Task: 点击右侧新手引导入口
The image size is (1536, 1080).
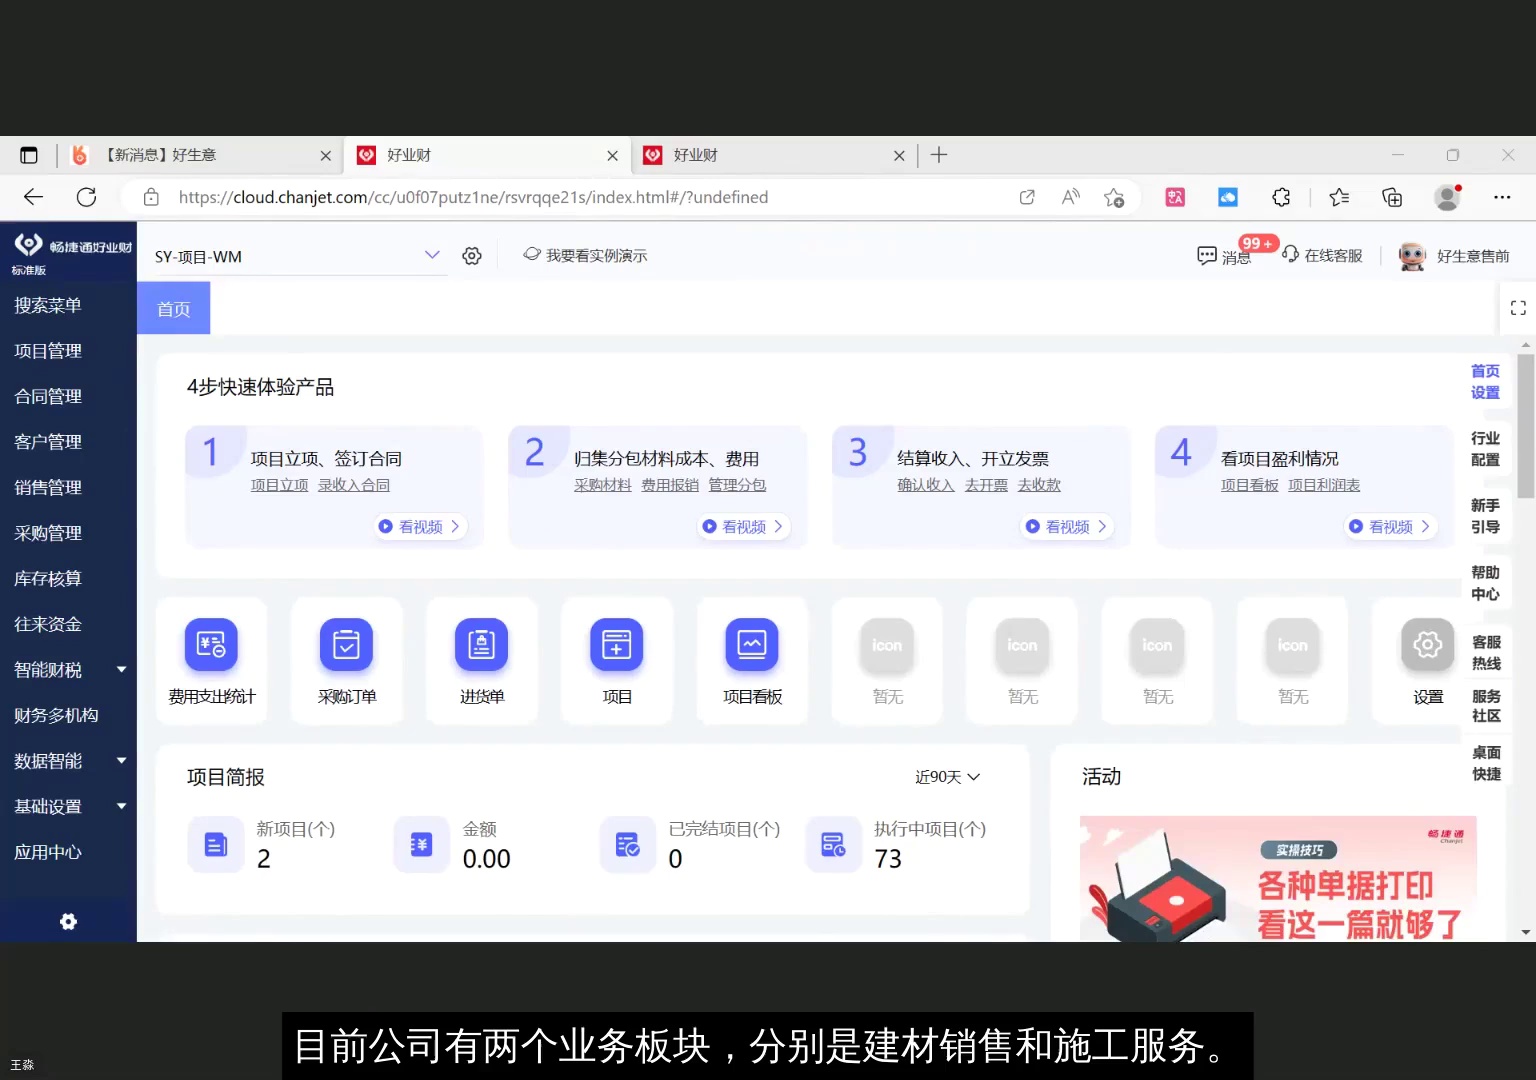Action: point(1485,515)
